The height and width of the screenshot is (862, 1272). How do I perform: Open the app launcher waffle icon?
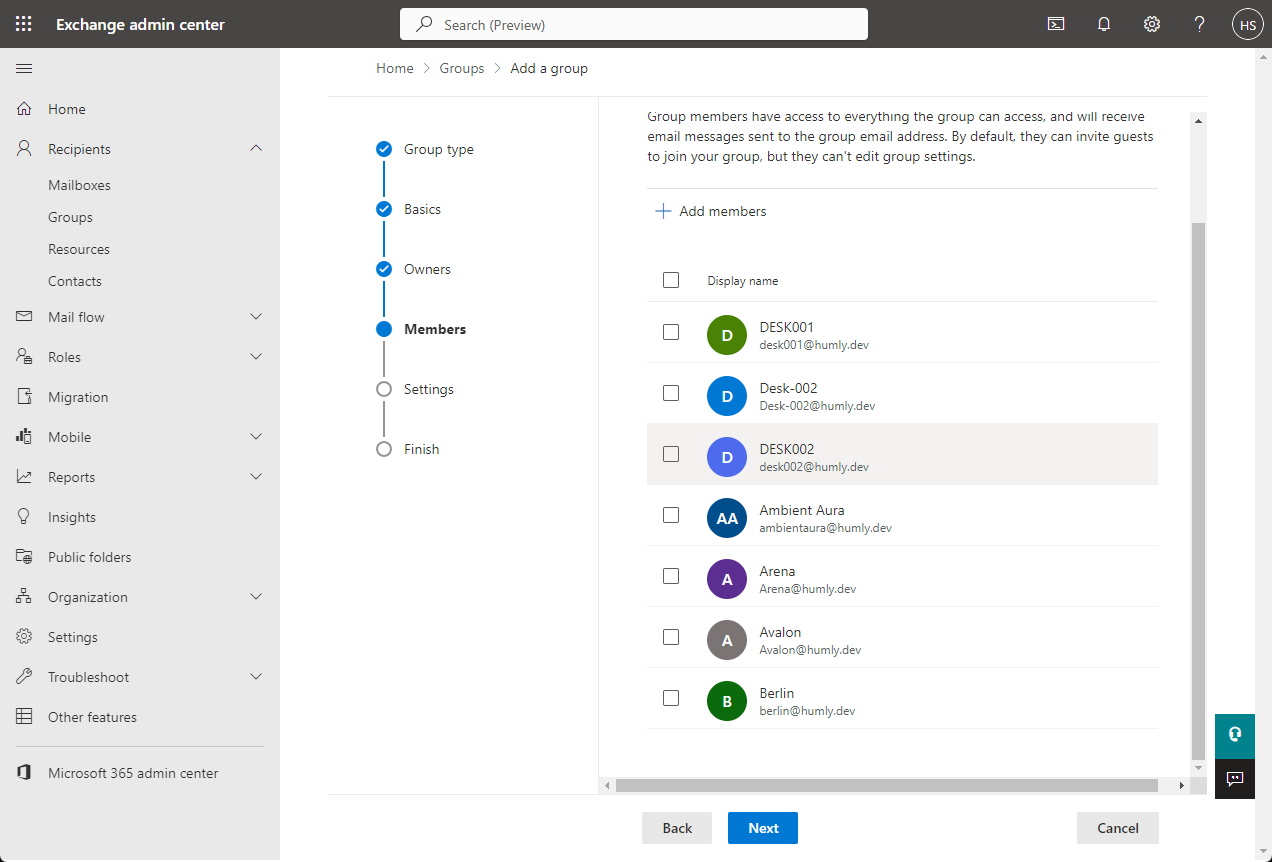[24, 23]
